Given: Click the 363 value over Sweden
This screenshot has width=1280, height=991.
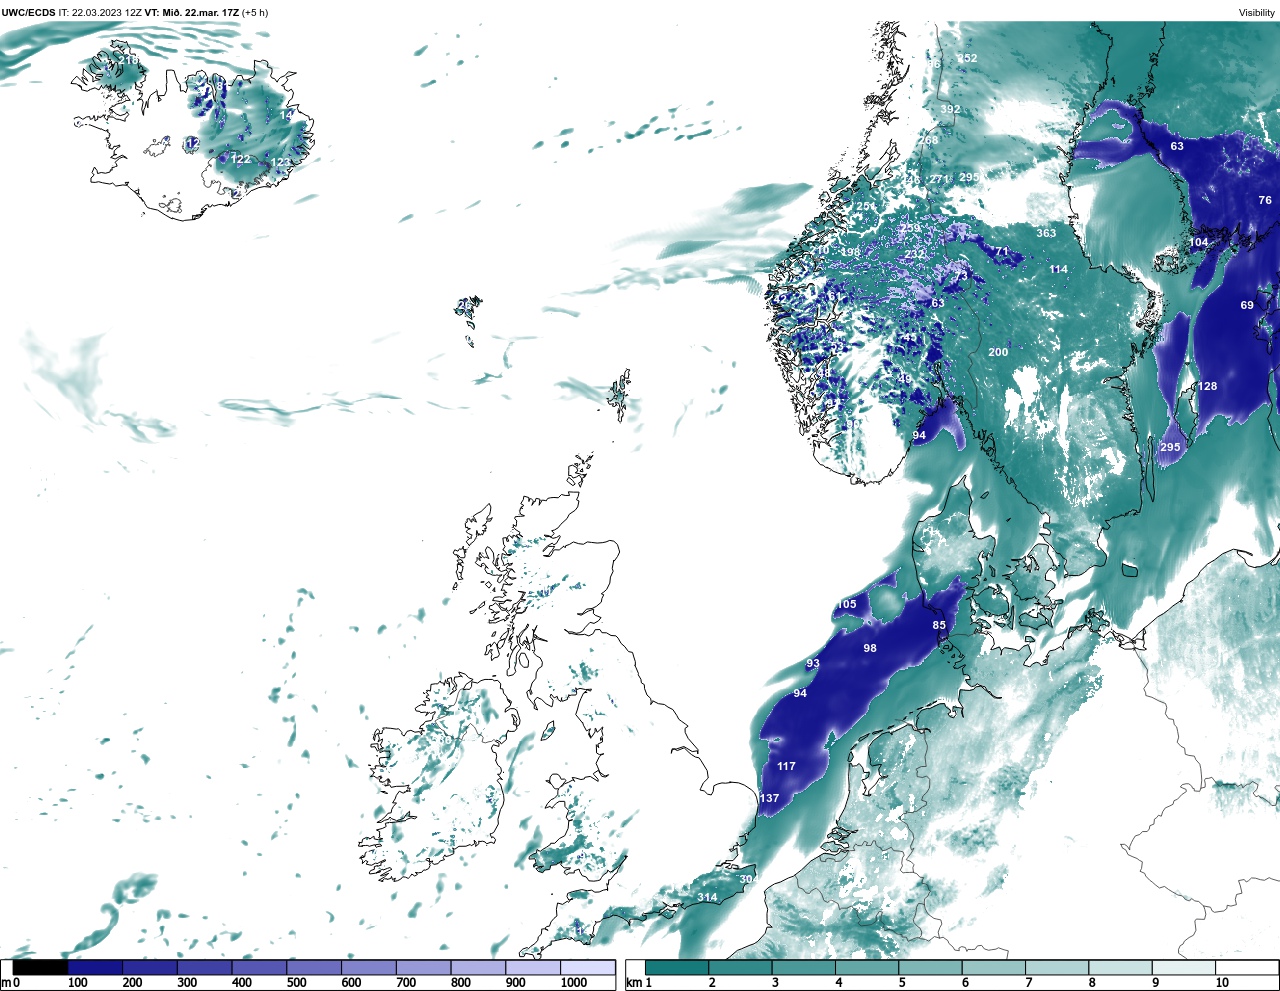Looking at the screenshot, I should pos(1046,233).
